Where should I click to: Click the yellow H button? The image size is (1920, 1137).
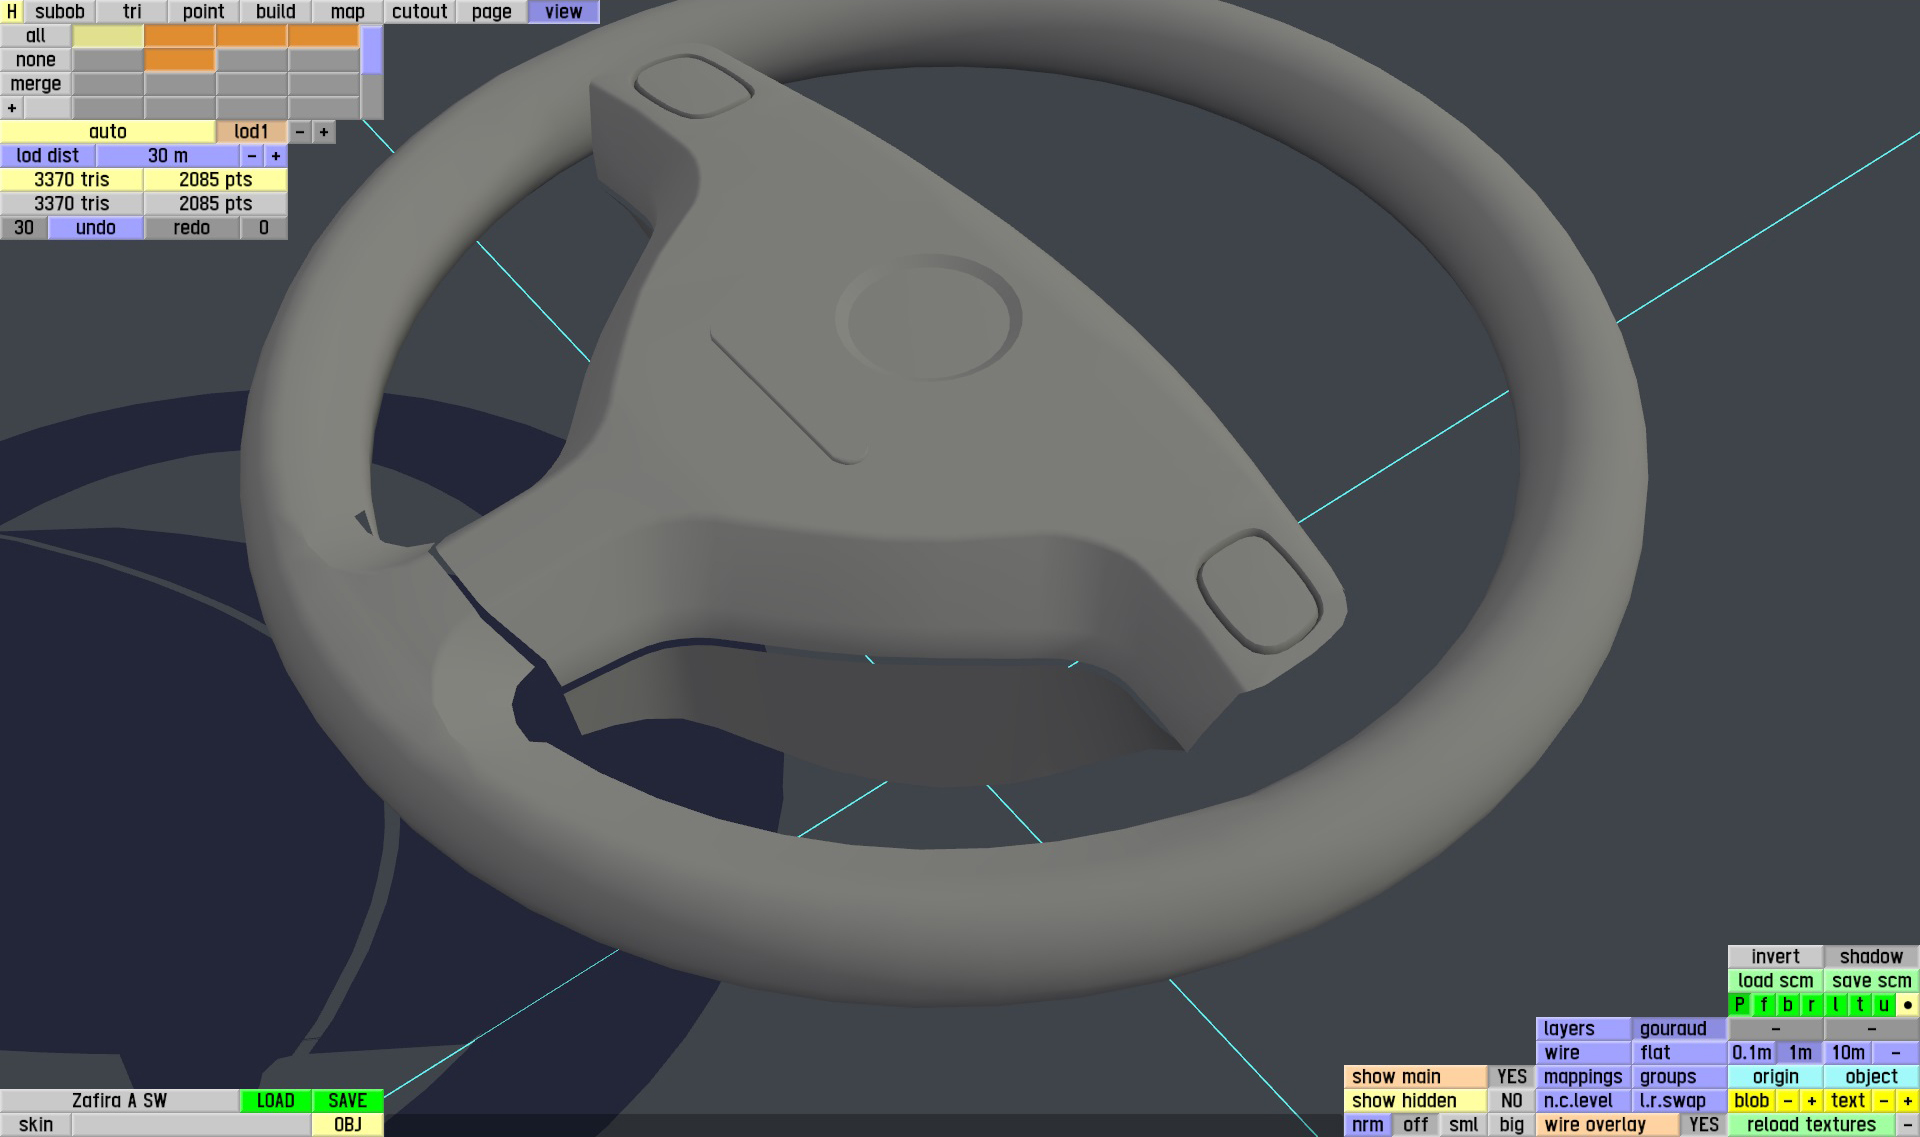11,12
